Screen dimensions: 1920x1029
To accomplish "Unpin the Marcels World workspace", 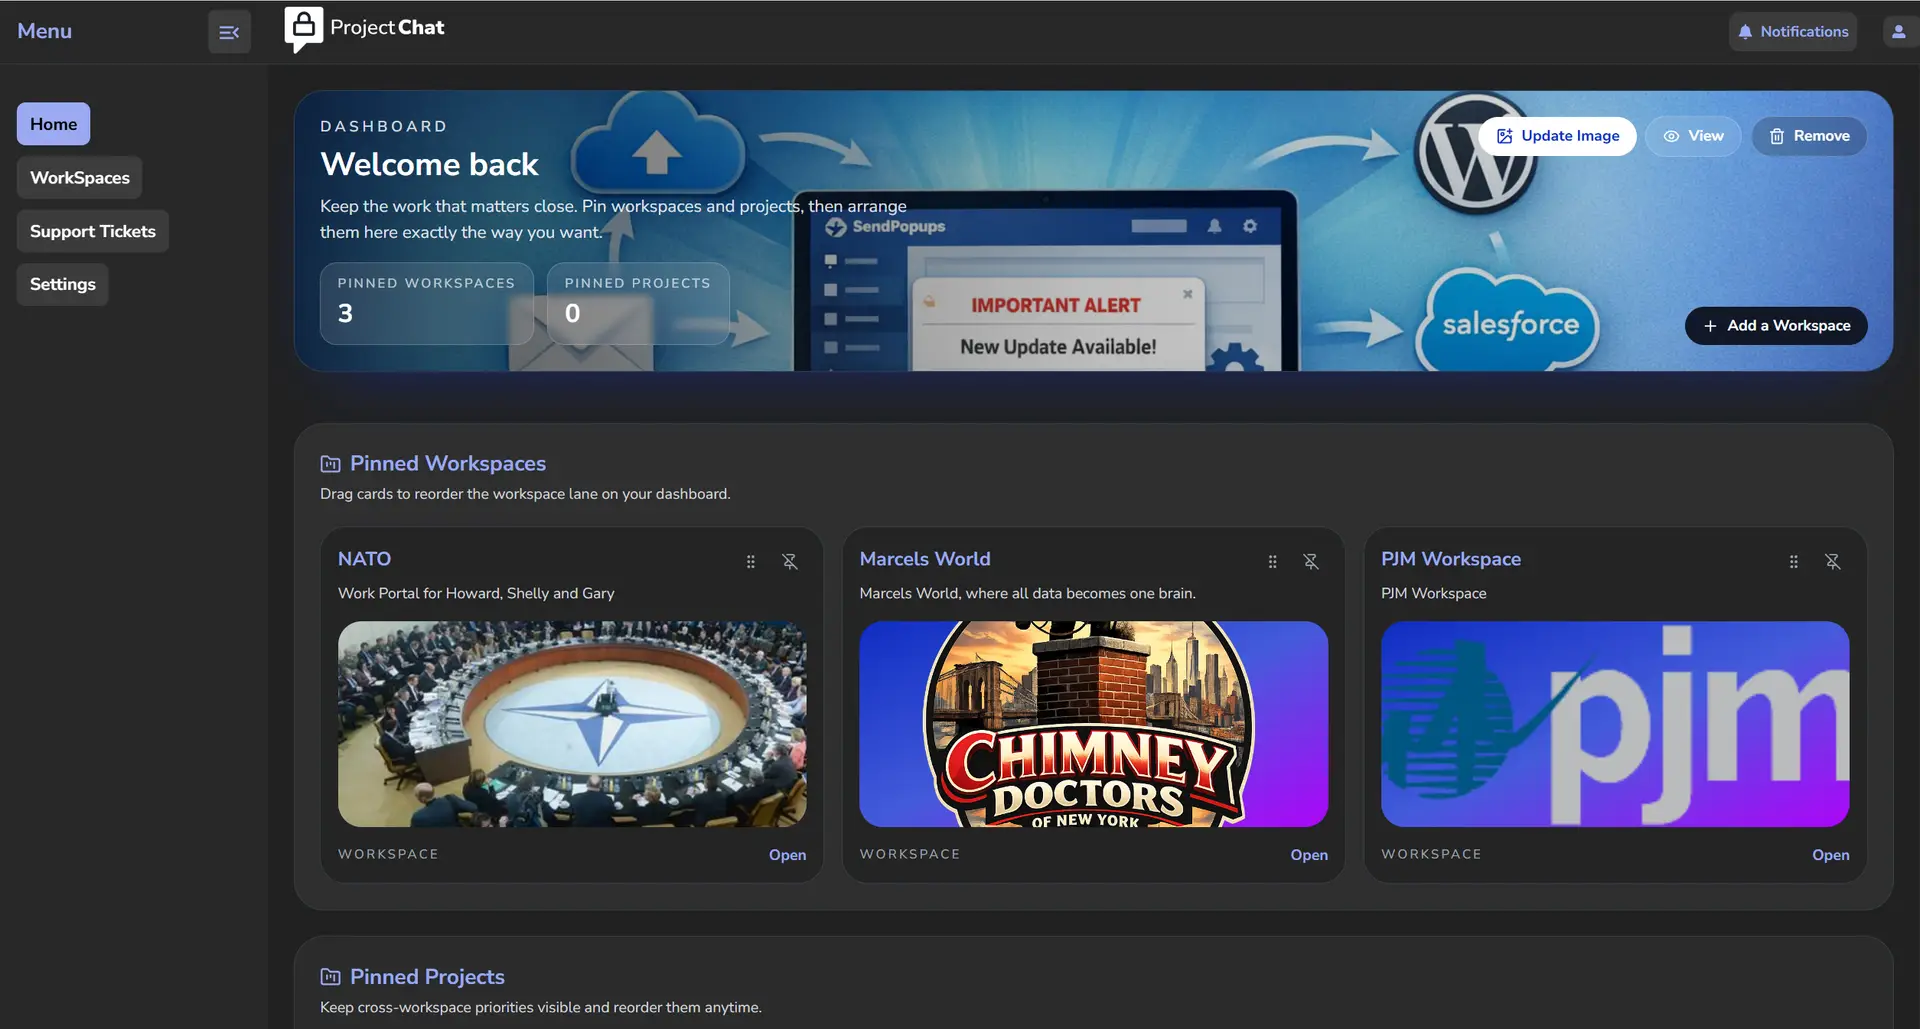I will 1310,562.
